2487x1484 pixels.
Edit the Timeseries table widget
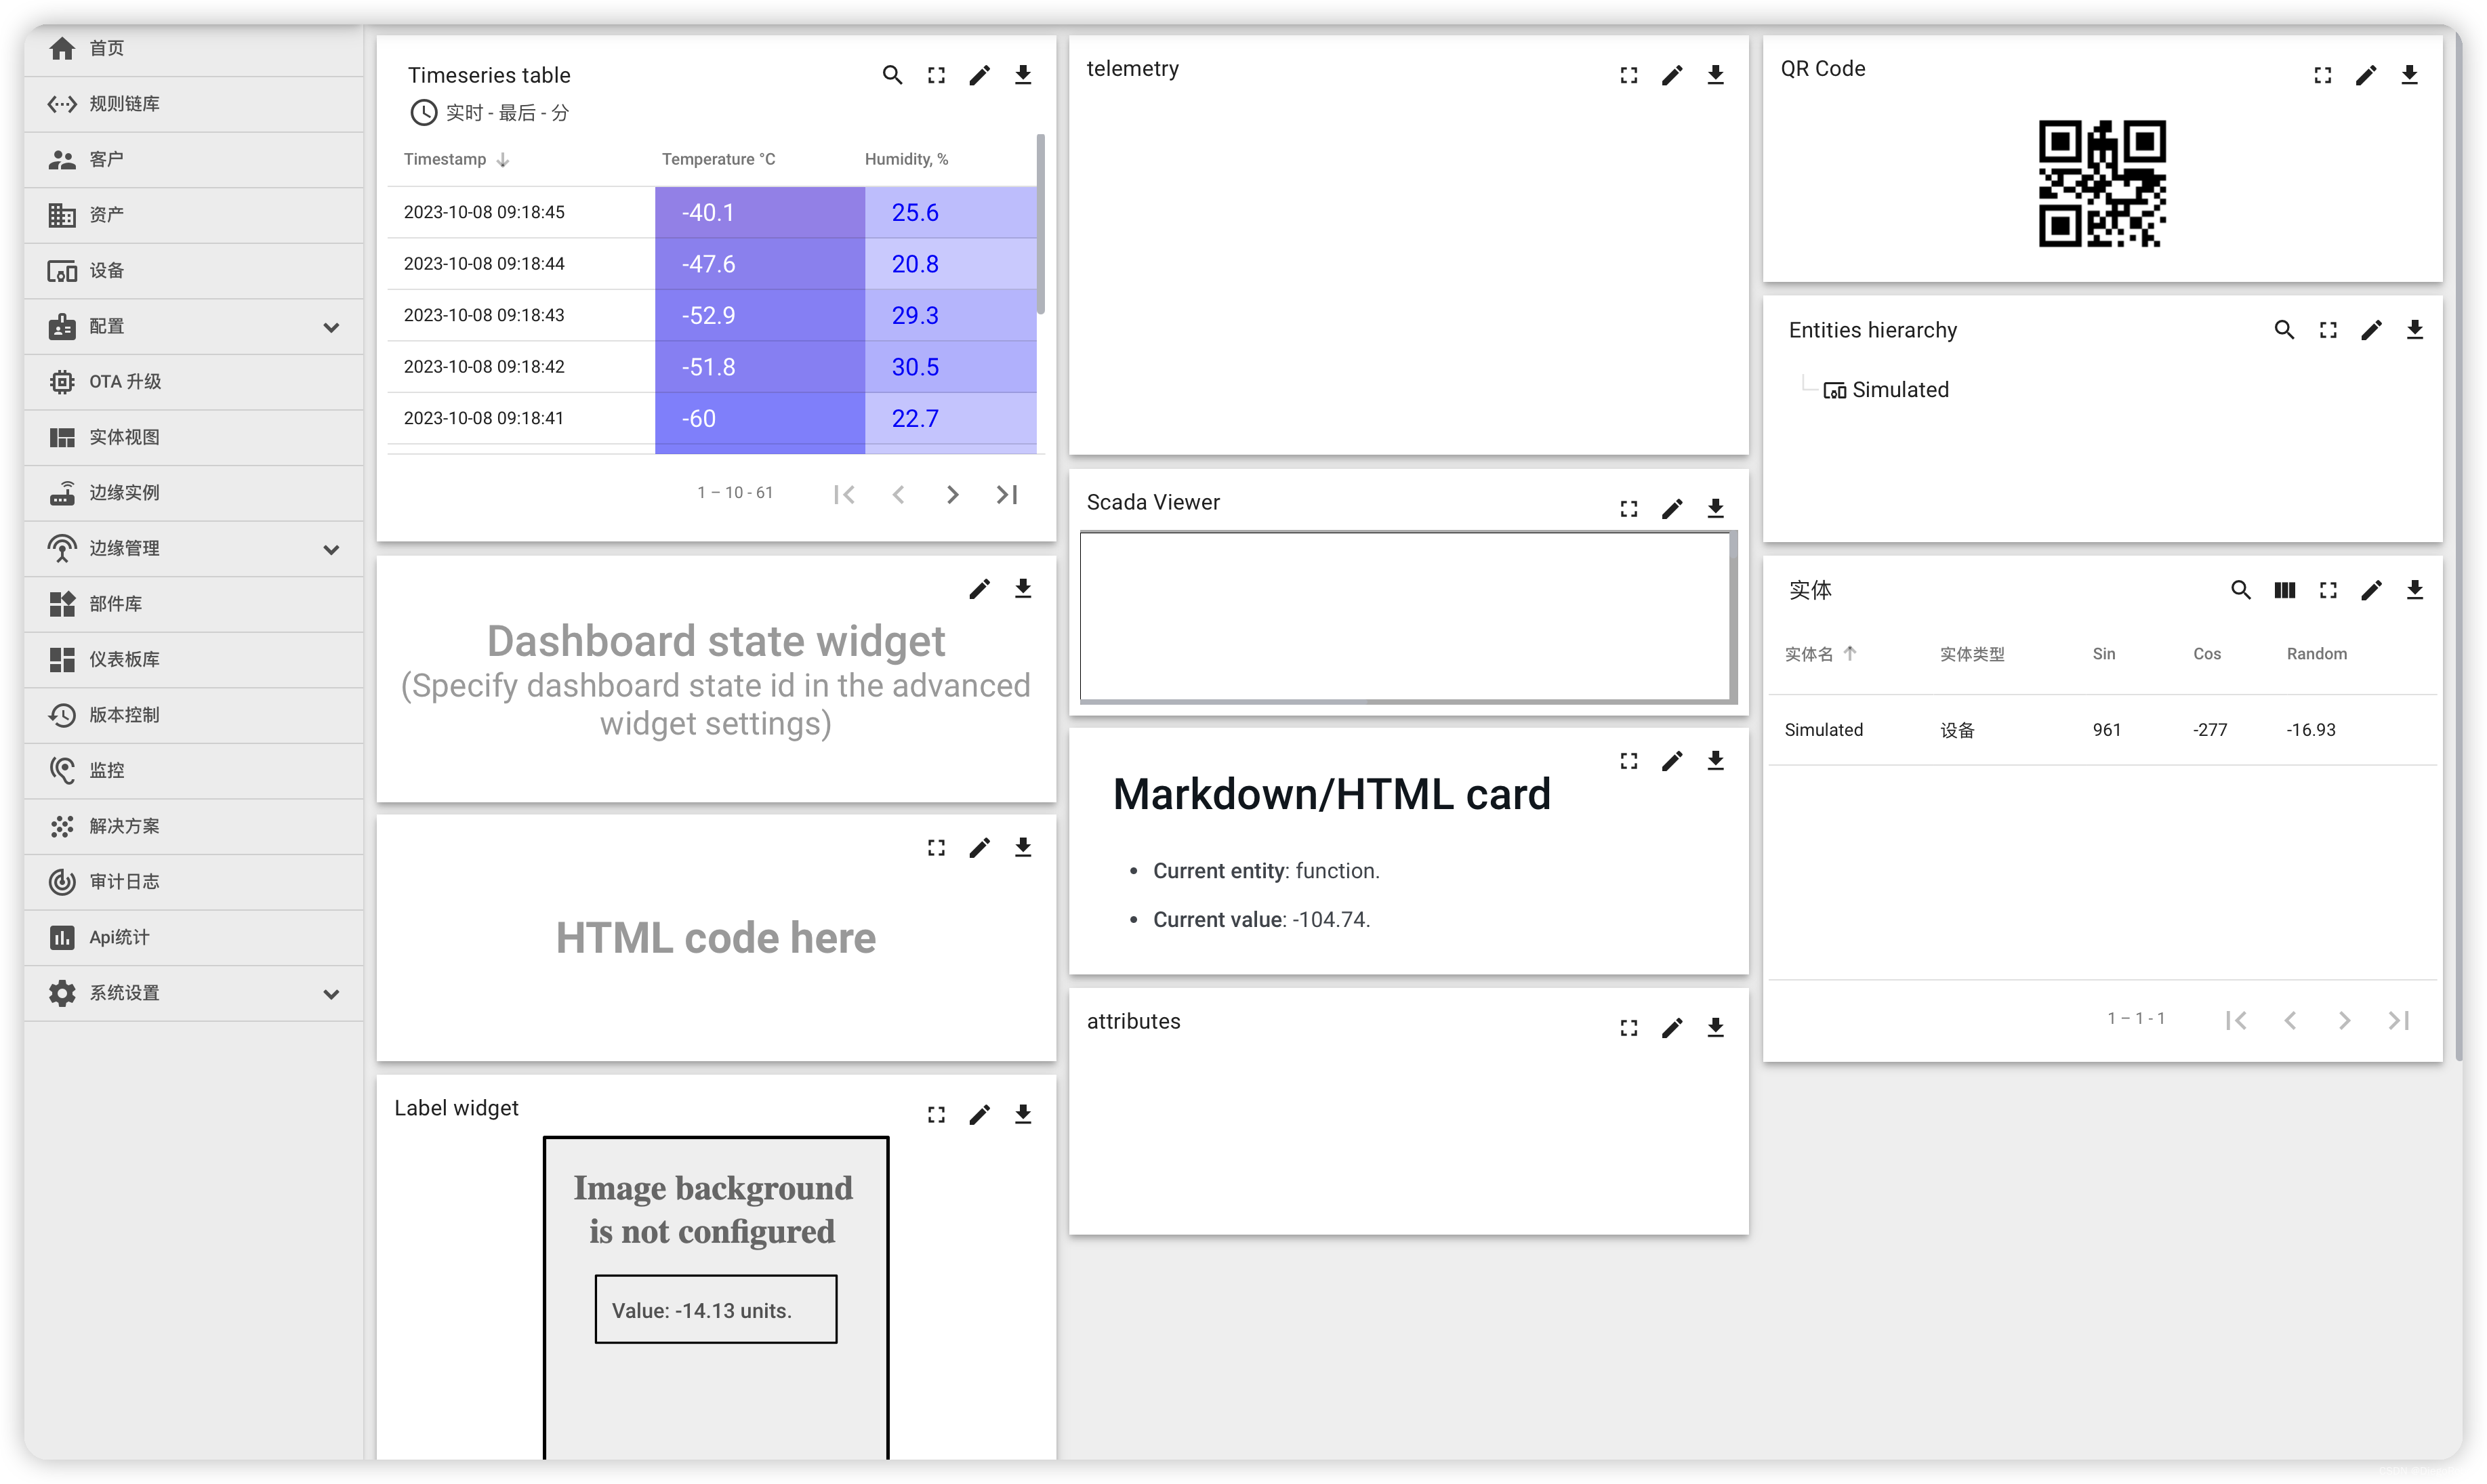[x=979, y=75]
